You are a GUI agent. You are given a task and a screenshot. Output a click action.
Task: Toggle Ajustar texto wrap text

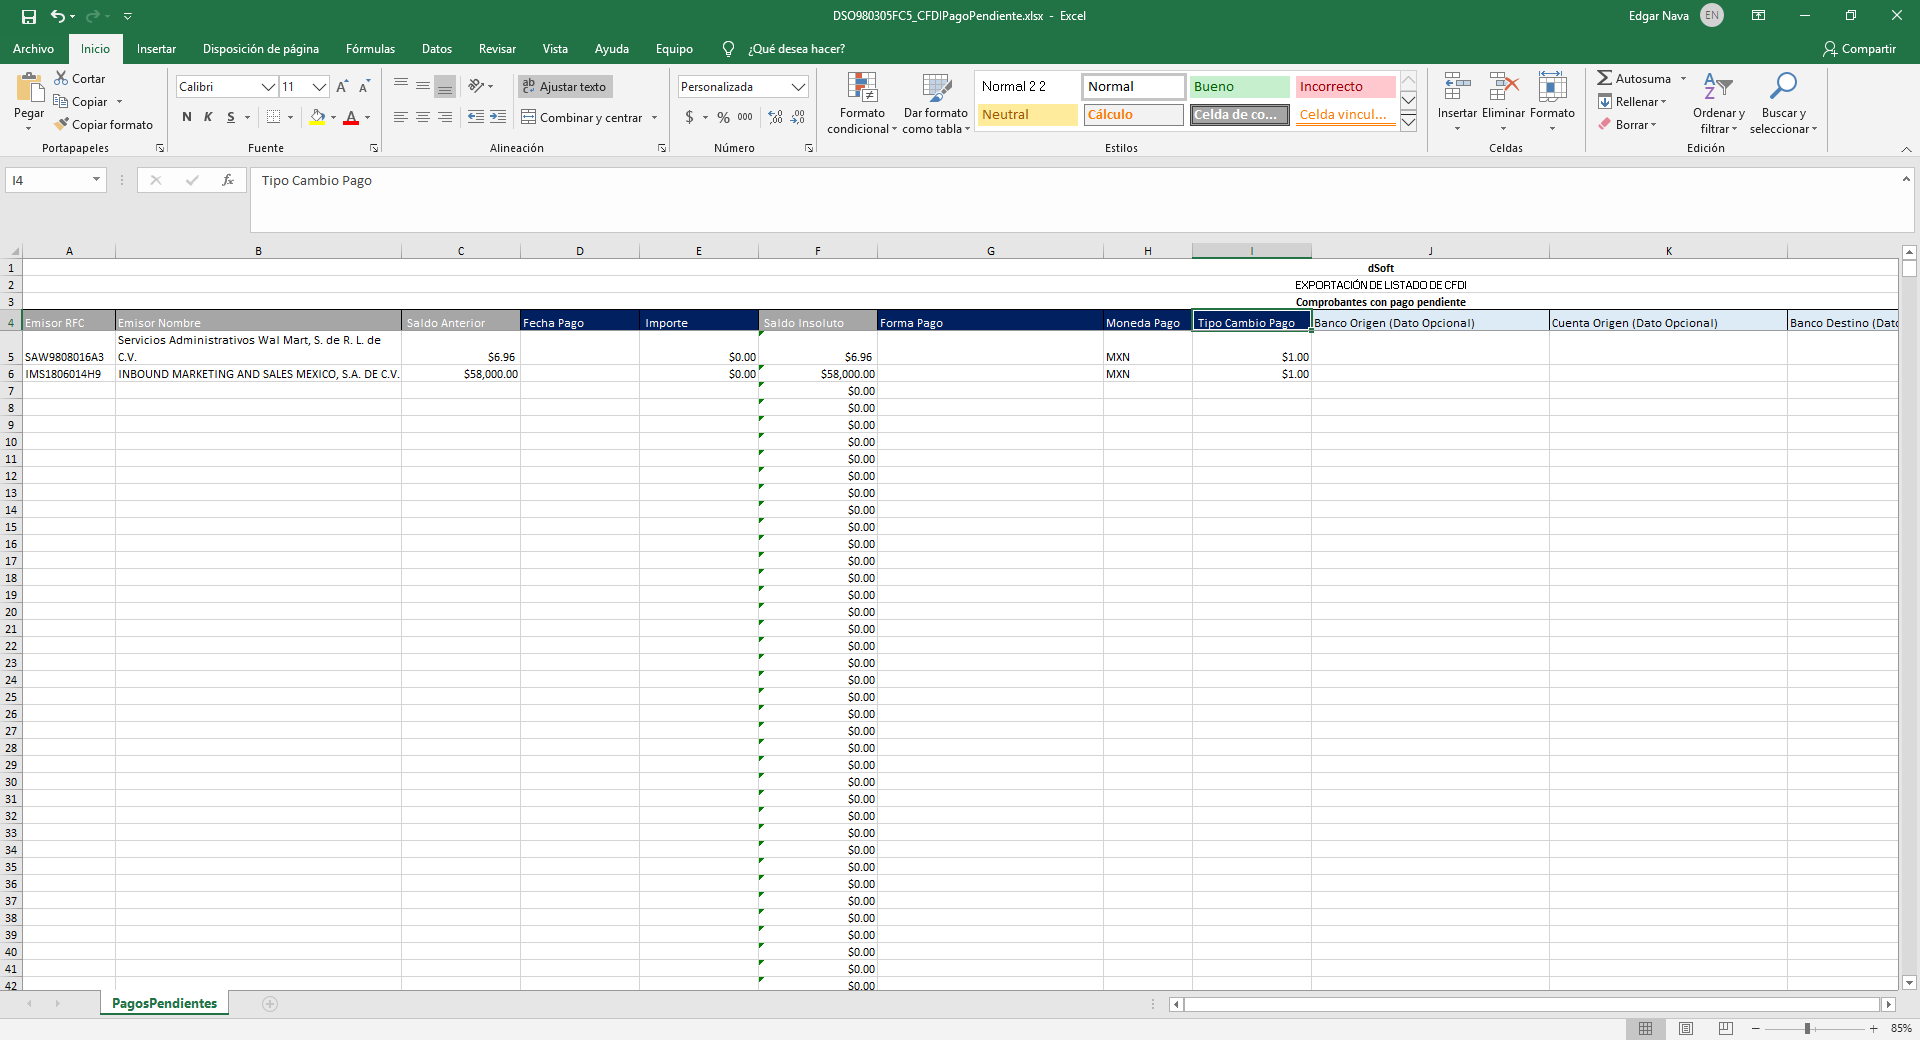(x=565, y=87)
